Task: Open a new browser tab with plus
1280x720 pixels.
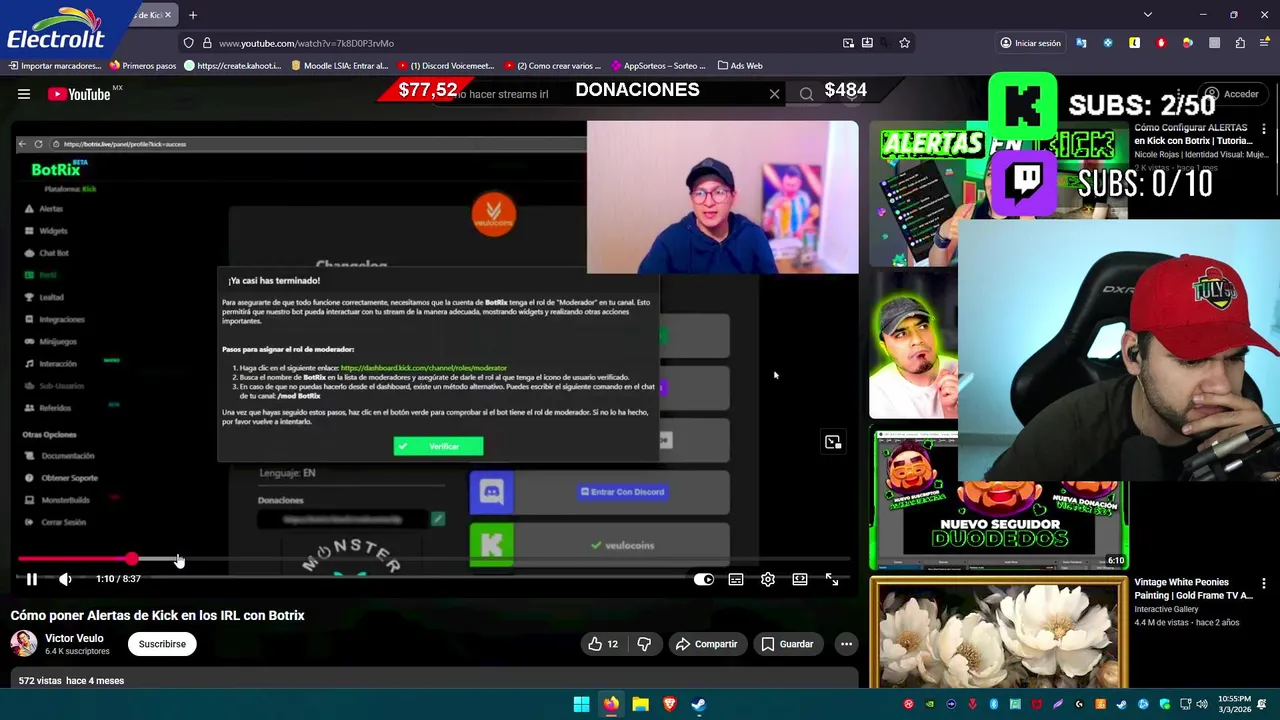Action: 193,15
